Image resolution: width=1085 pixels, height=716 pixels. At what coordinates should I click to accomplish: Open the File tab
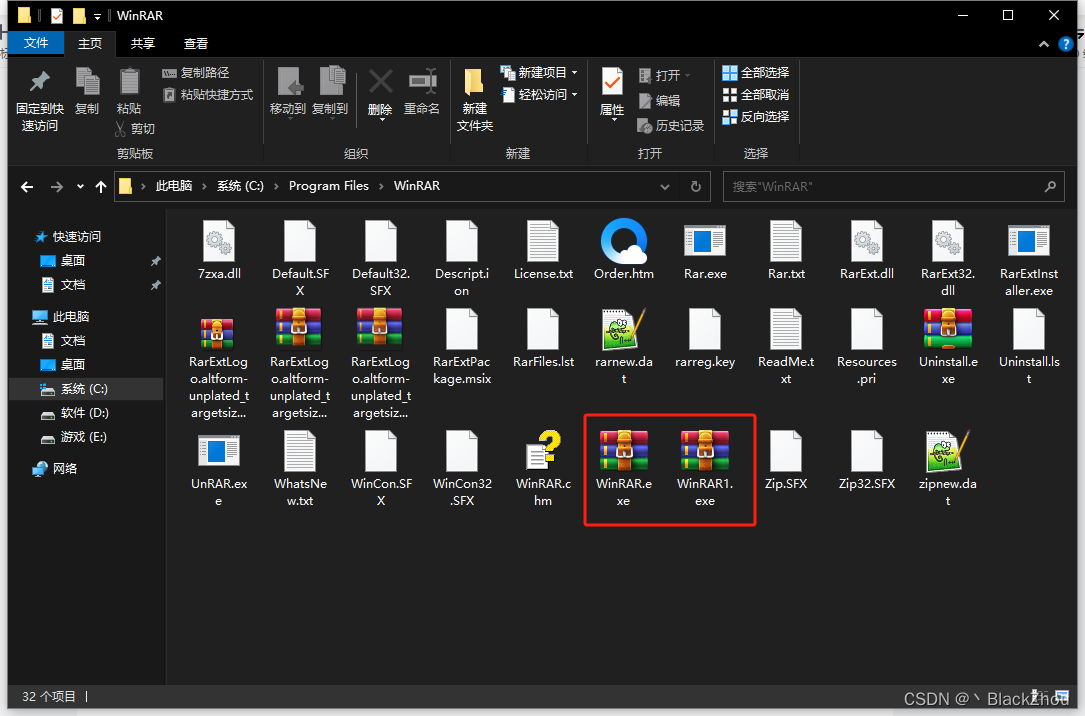point(36,43)
